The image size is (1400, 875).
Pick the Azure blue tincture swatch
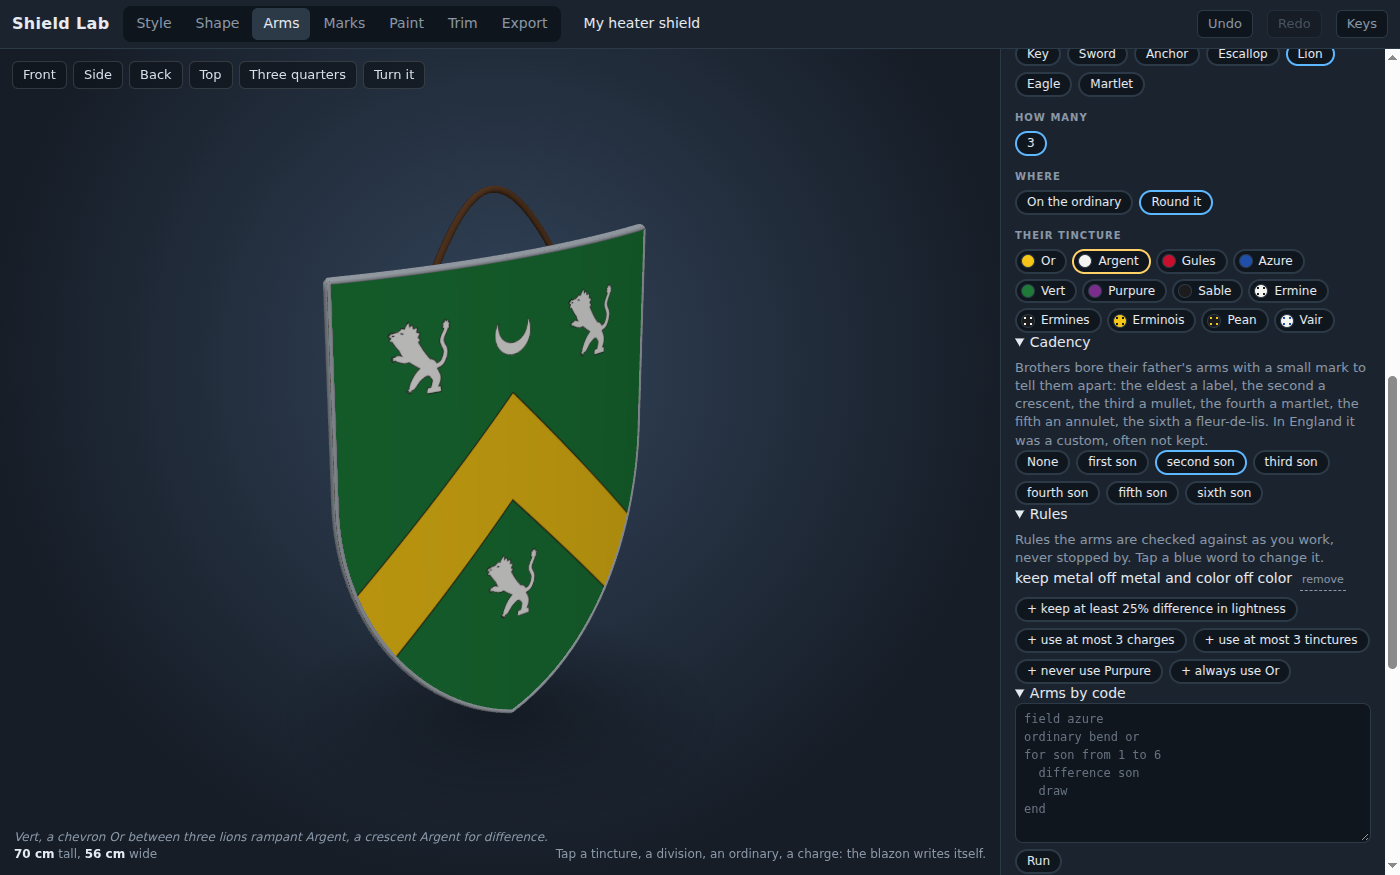1268,261
